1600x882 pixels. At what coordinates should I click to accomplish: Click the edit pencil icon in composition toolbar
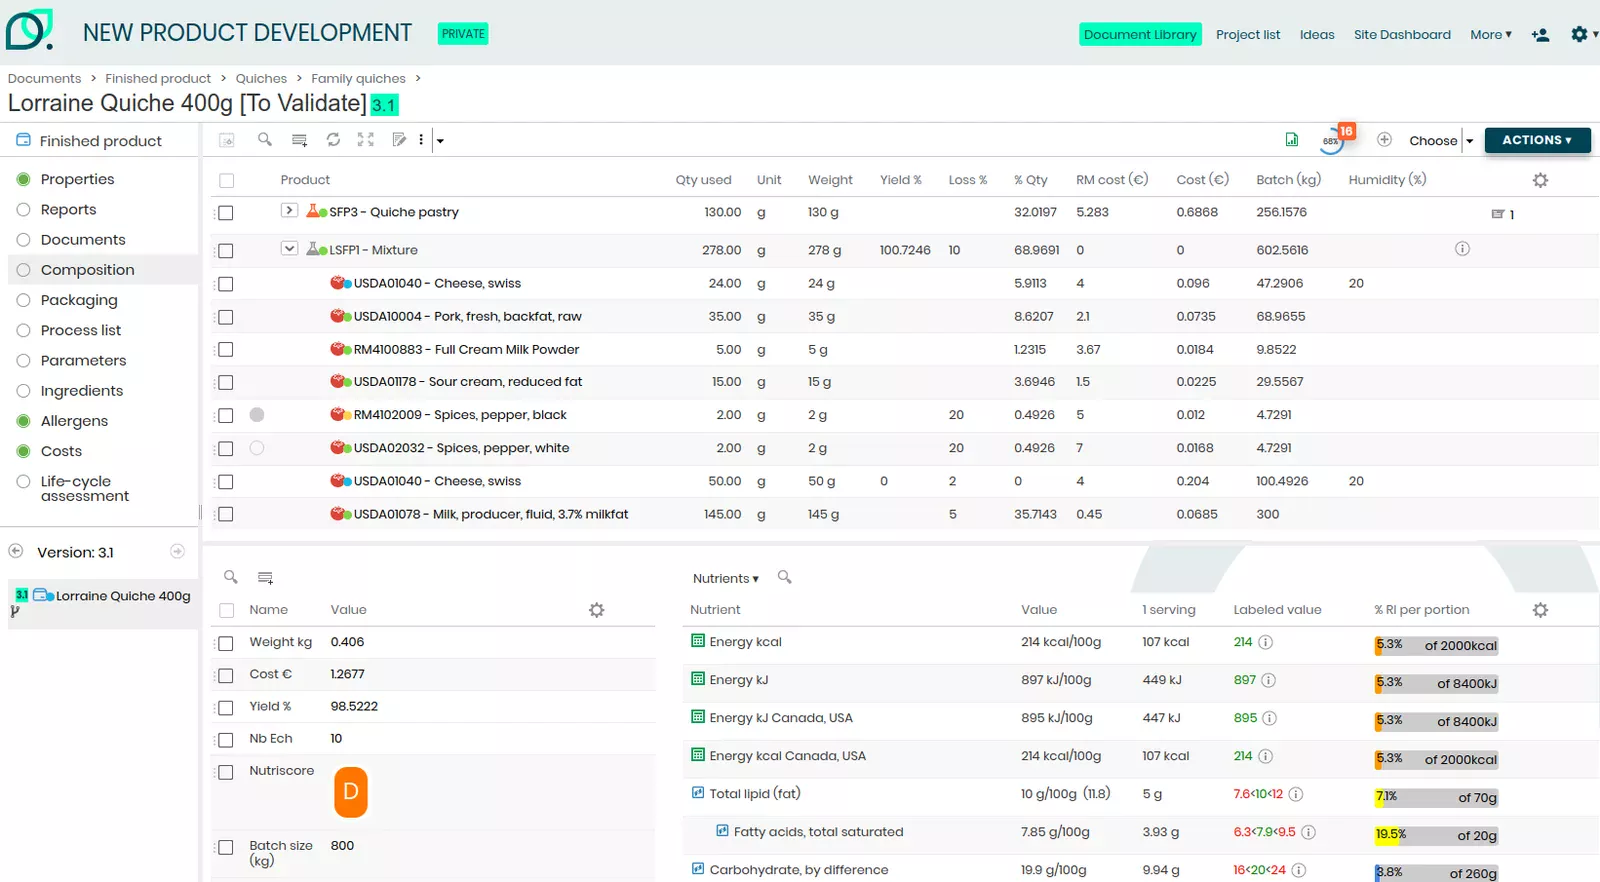[400, 140]
